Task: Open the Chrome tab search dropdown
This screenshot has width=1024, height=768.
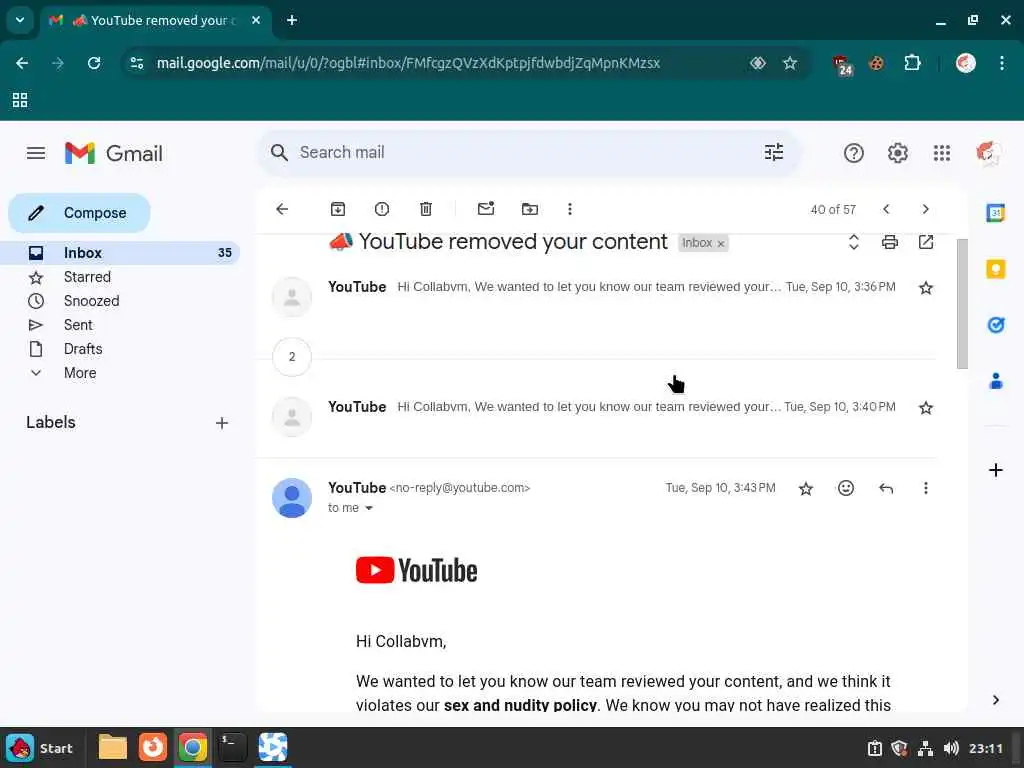Action: click(20, 20)
